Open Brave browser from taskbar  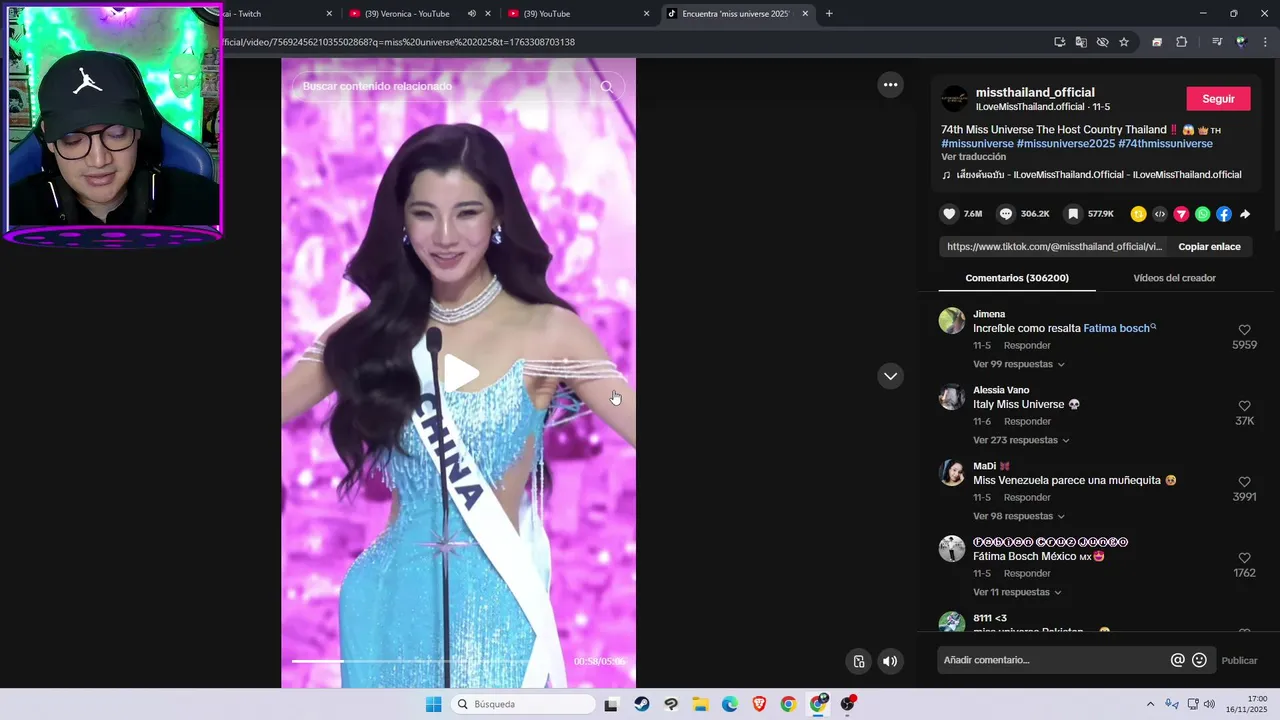pyautogui.click(x=759, y=705)
